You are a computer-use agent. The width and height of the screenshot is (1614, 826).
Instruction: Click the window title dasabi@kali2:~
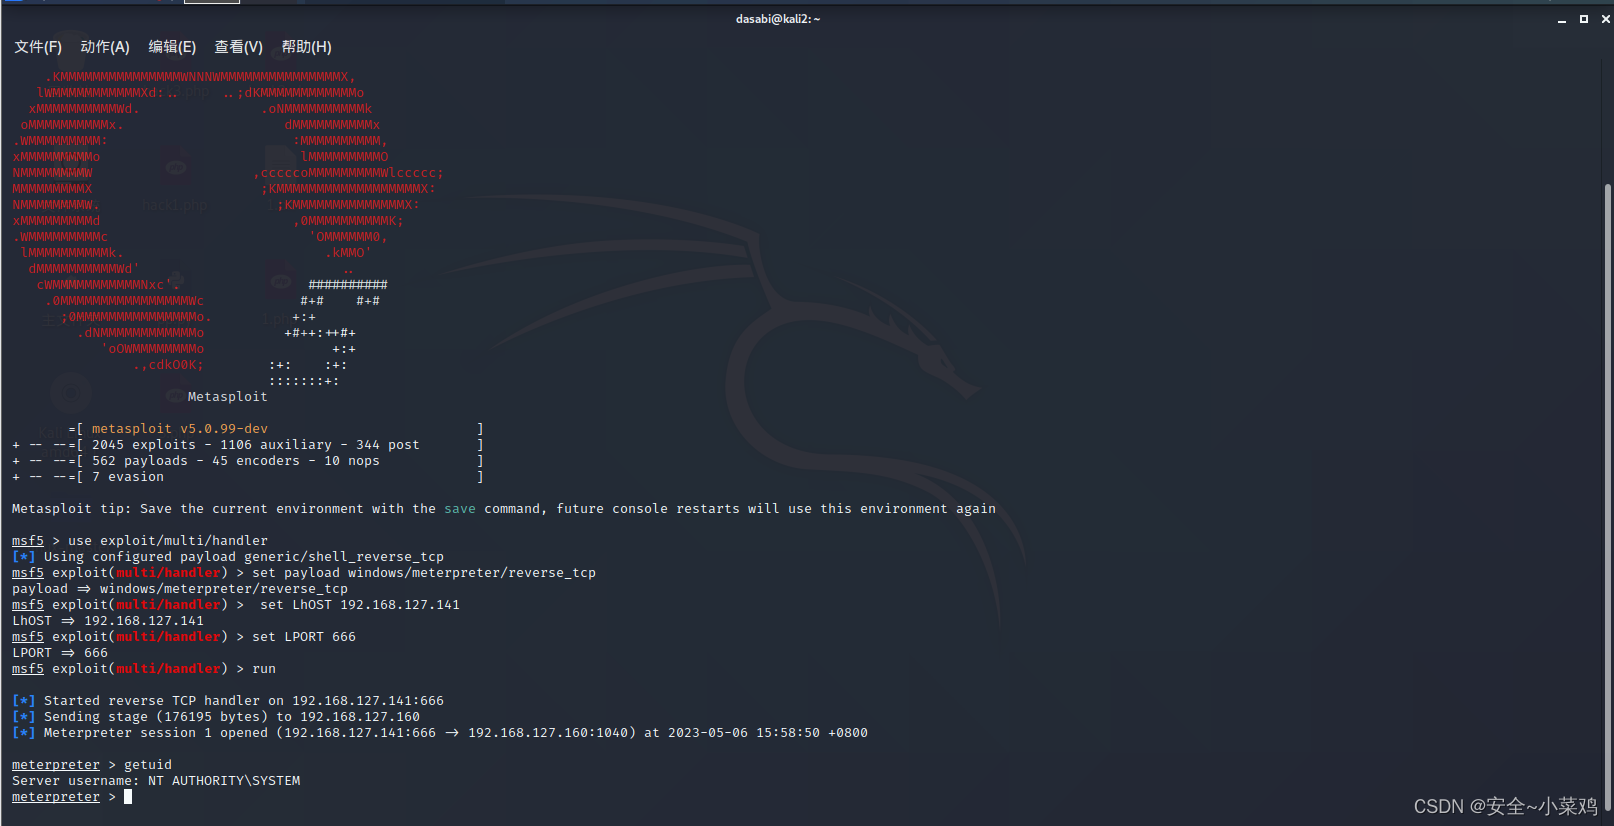[778, 19]
